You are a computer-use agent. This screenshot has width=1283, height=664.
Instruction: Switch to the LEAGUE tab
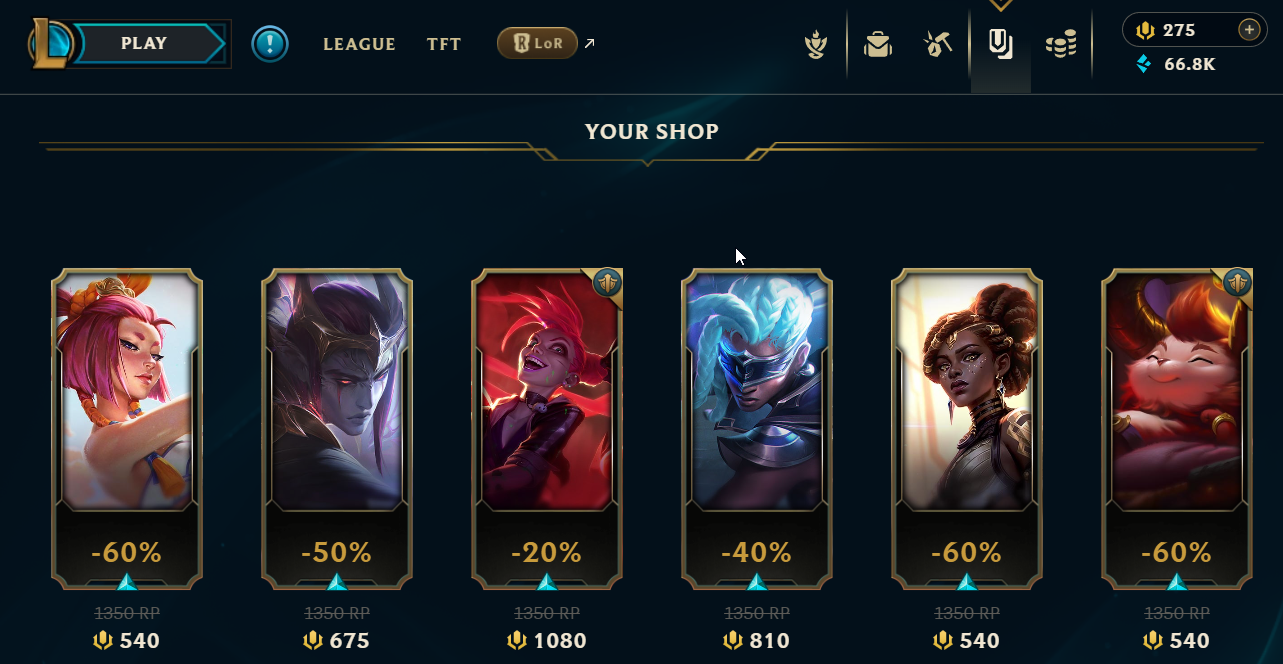click(359, 45)
